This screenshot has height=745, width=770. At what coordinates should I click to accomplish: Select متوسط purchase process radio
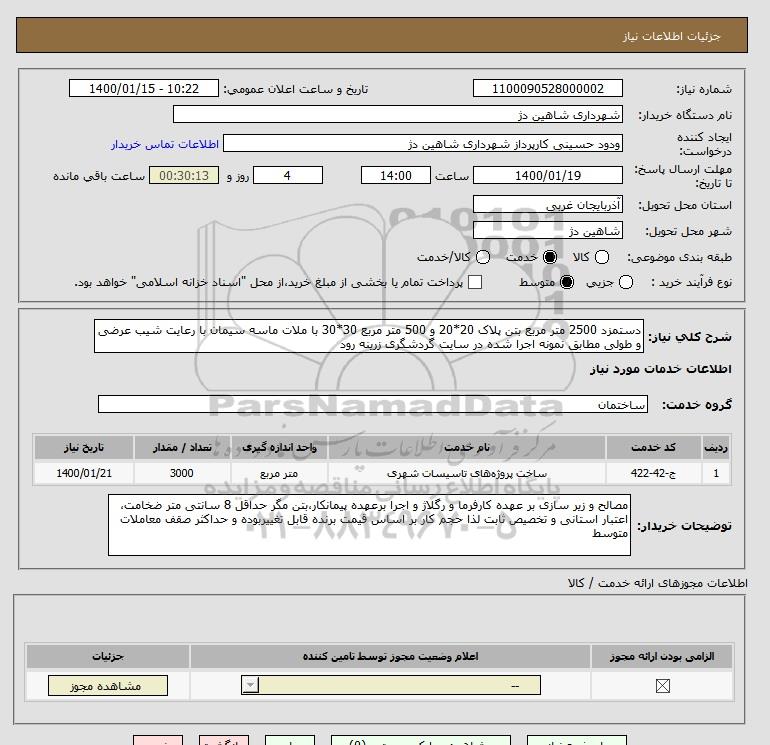(567, 282)
